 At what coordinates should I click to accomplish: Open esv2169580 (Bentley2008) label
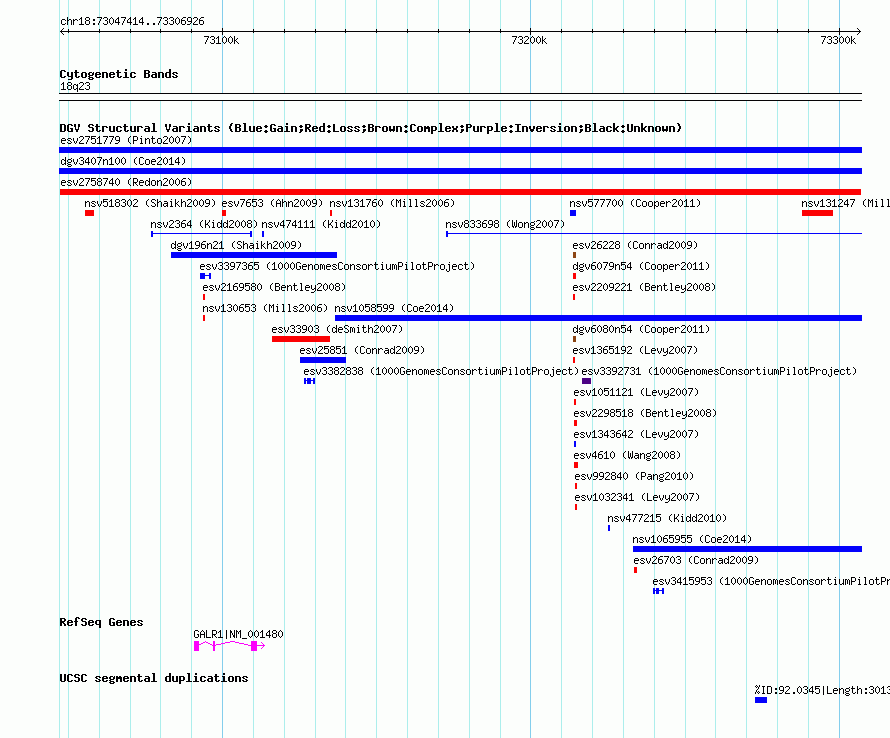274,287
